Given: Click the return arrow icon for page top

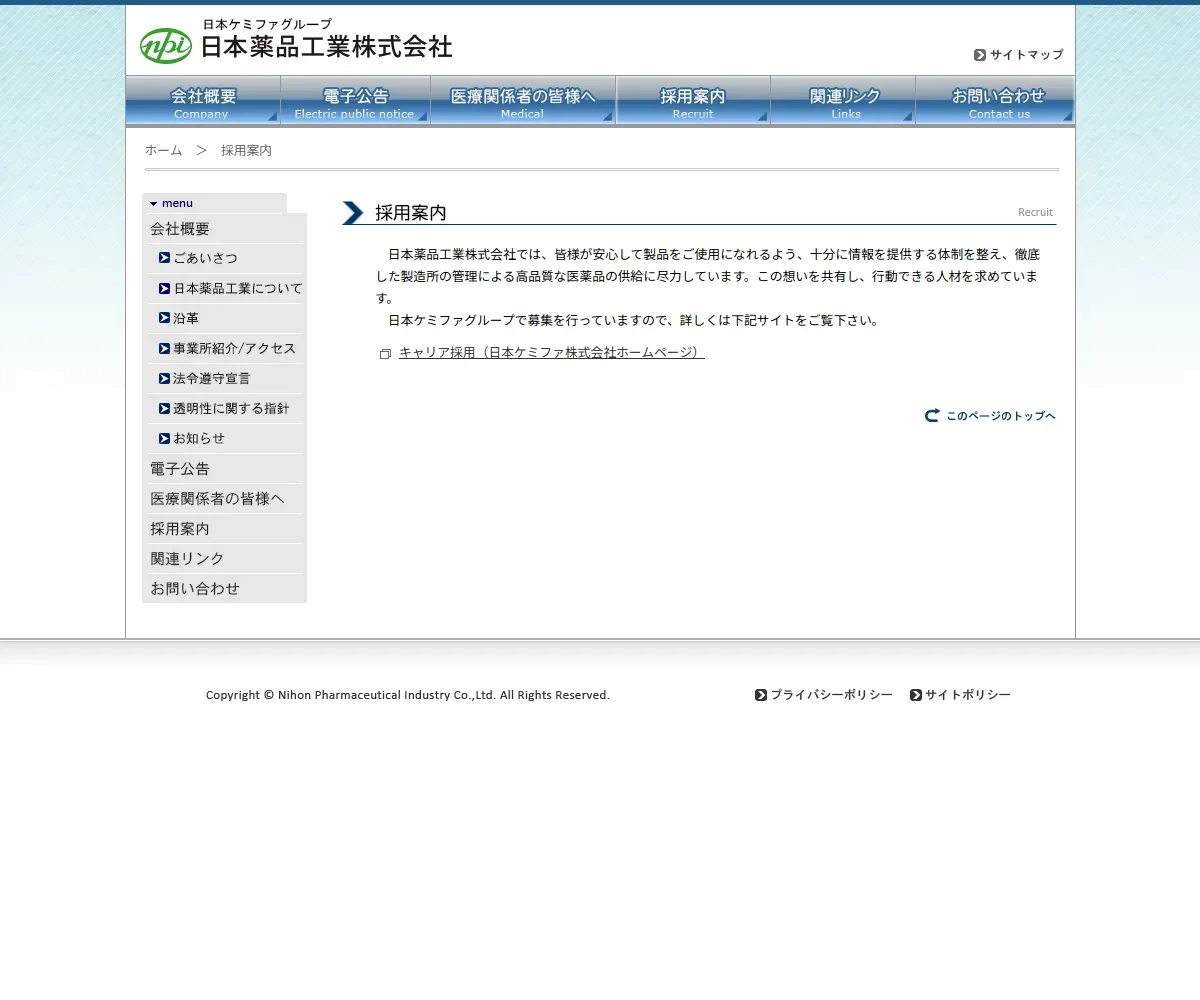Looking at the screenshot, I should [x=932, y=415].
